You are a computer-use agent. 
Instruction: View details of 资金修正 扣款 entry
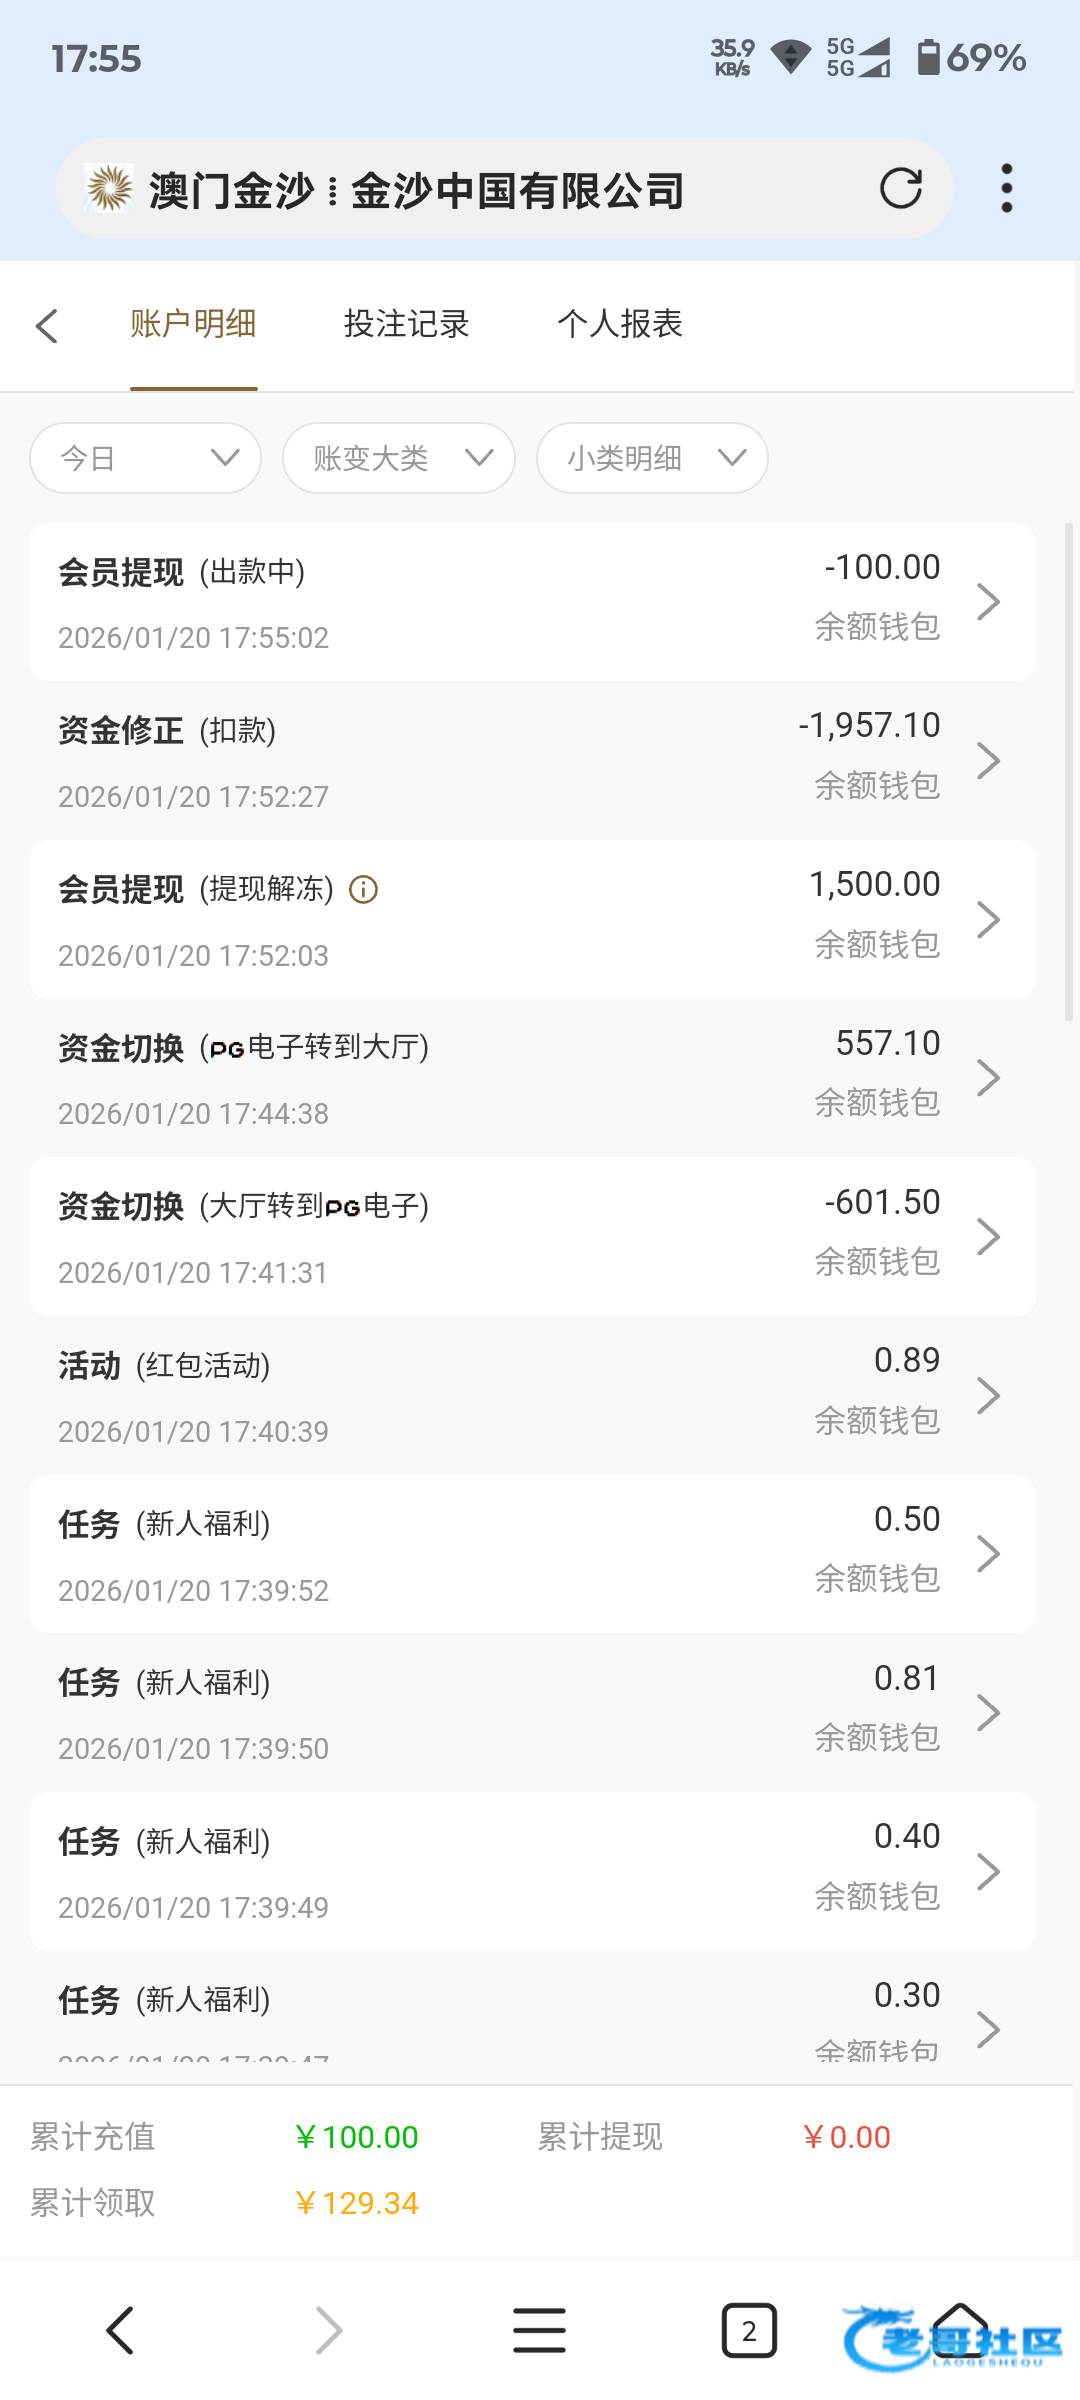(x=532, y=761)
